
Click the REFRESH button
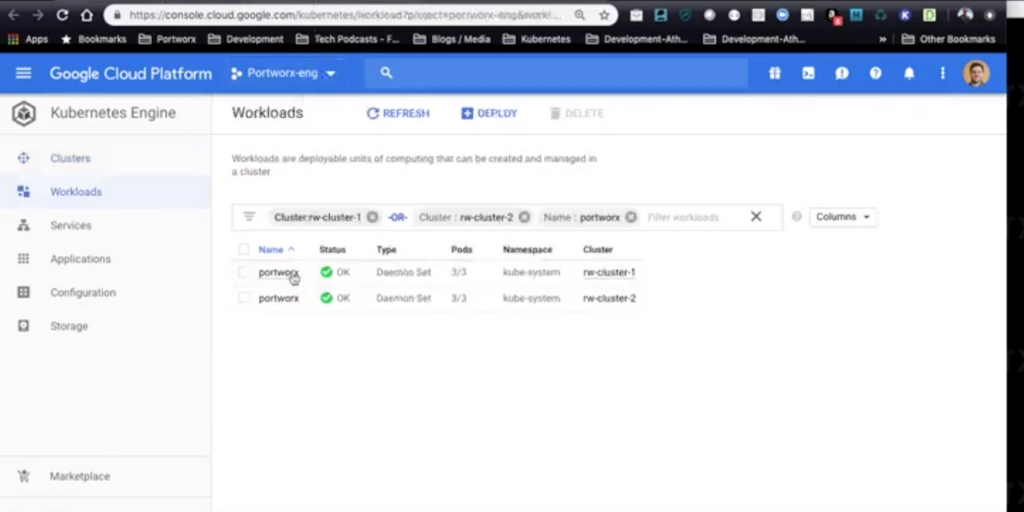click(398, 113)
